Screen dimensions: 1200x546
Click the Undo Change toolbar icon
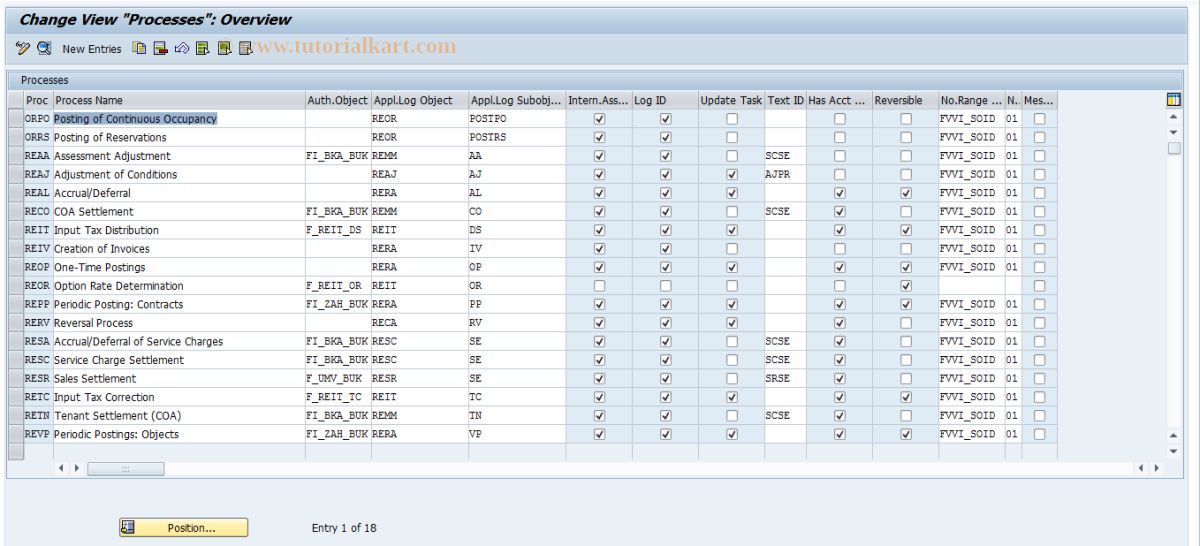pos(181,48)
